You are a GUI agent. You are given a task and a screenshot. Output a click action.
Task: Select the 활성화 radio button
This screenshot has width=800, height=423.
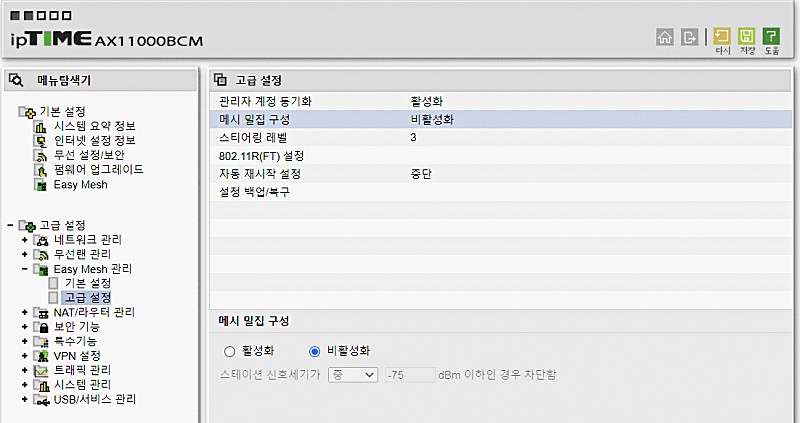coord(231,351)
